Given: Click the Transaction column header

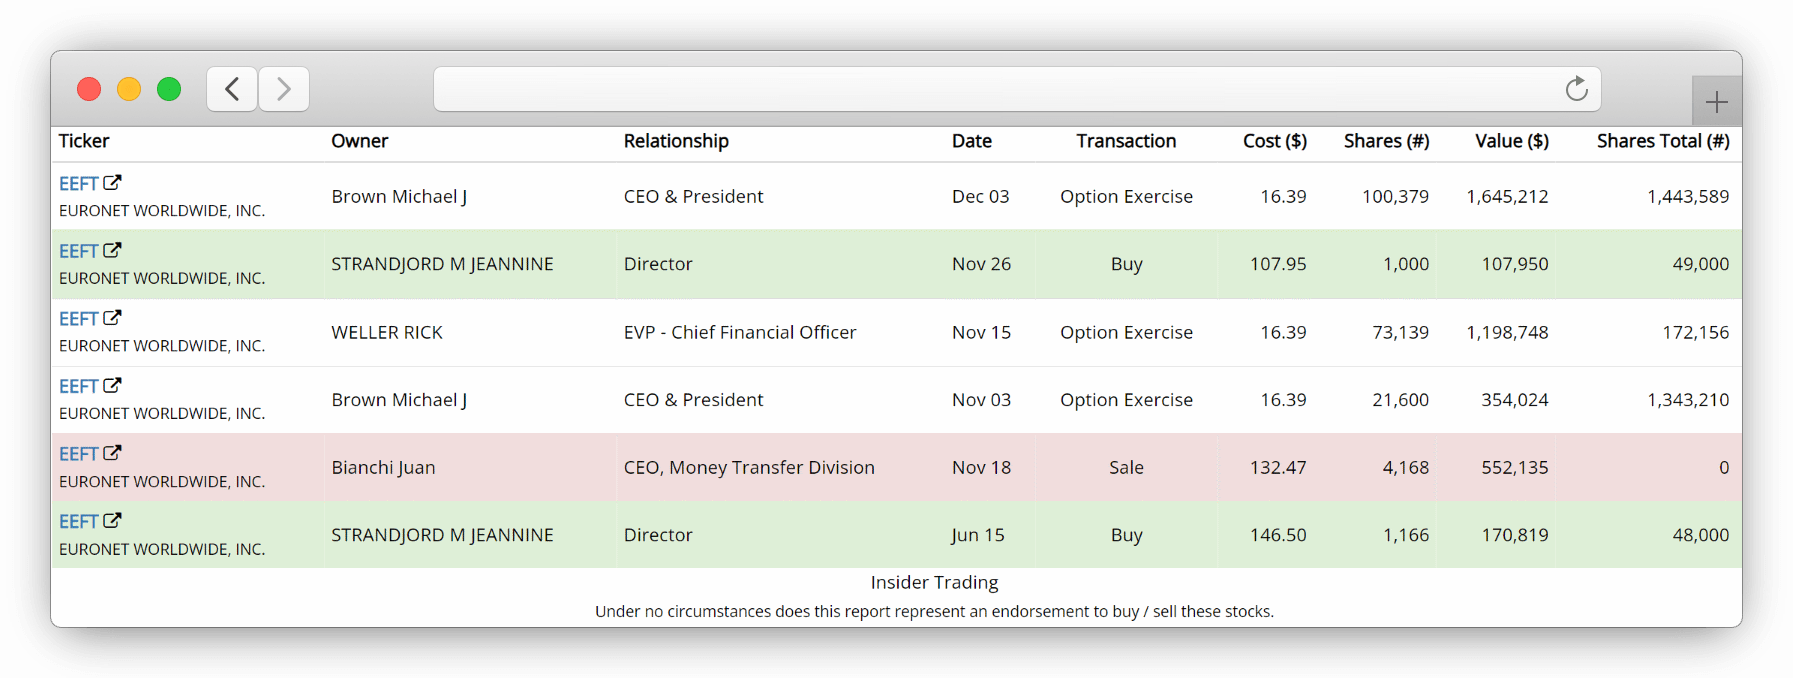Looking at the screenshot, I should 1126,141.
